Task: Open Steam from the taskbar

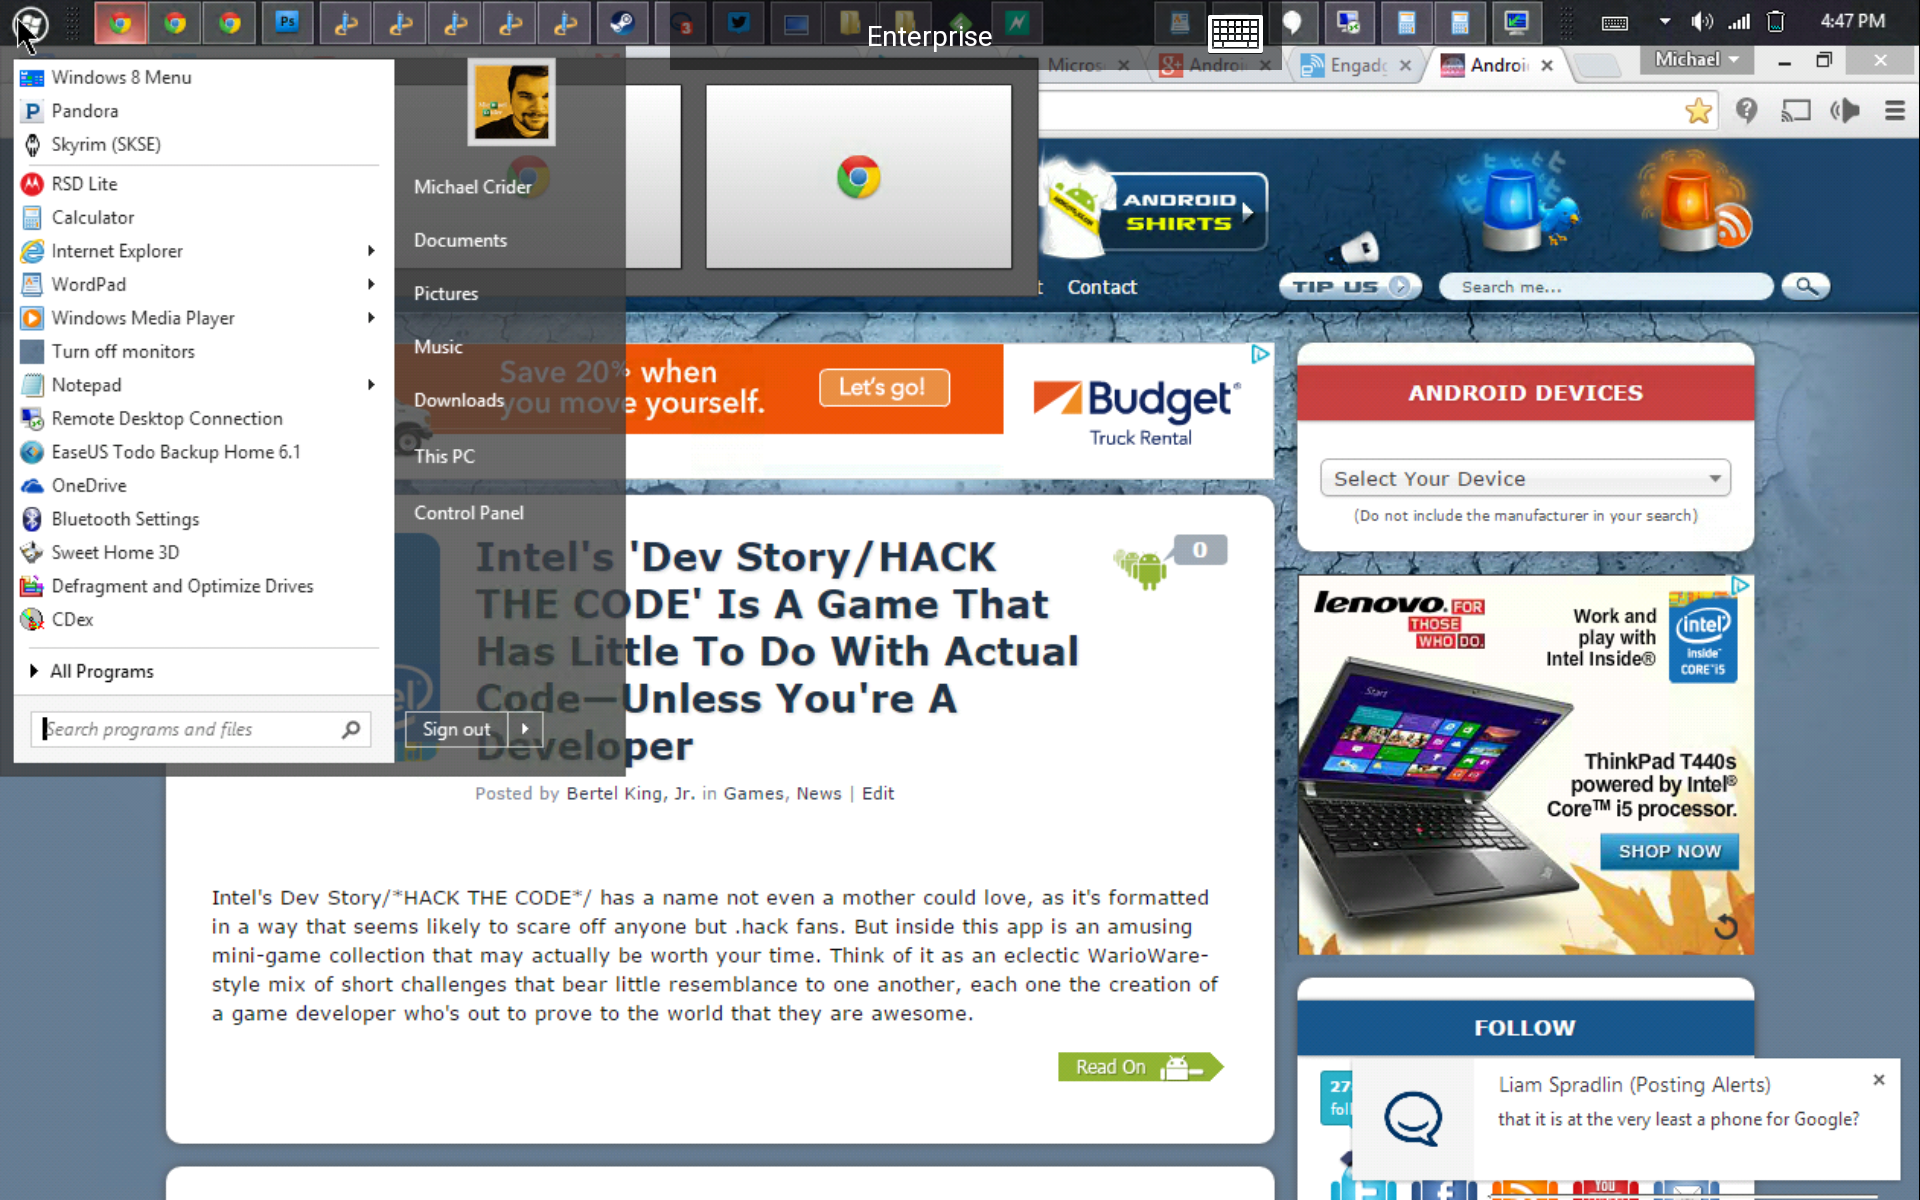Action: pos(622,22)
